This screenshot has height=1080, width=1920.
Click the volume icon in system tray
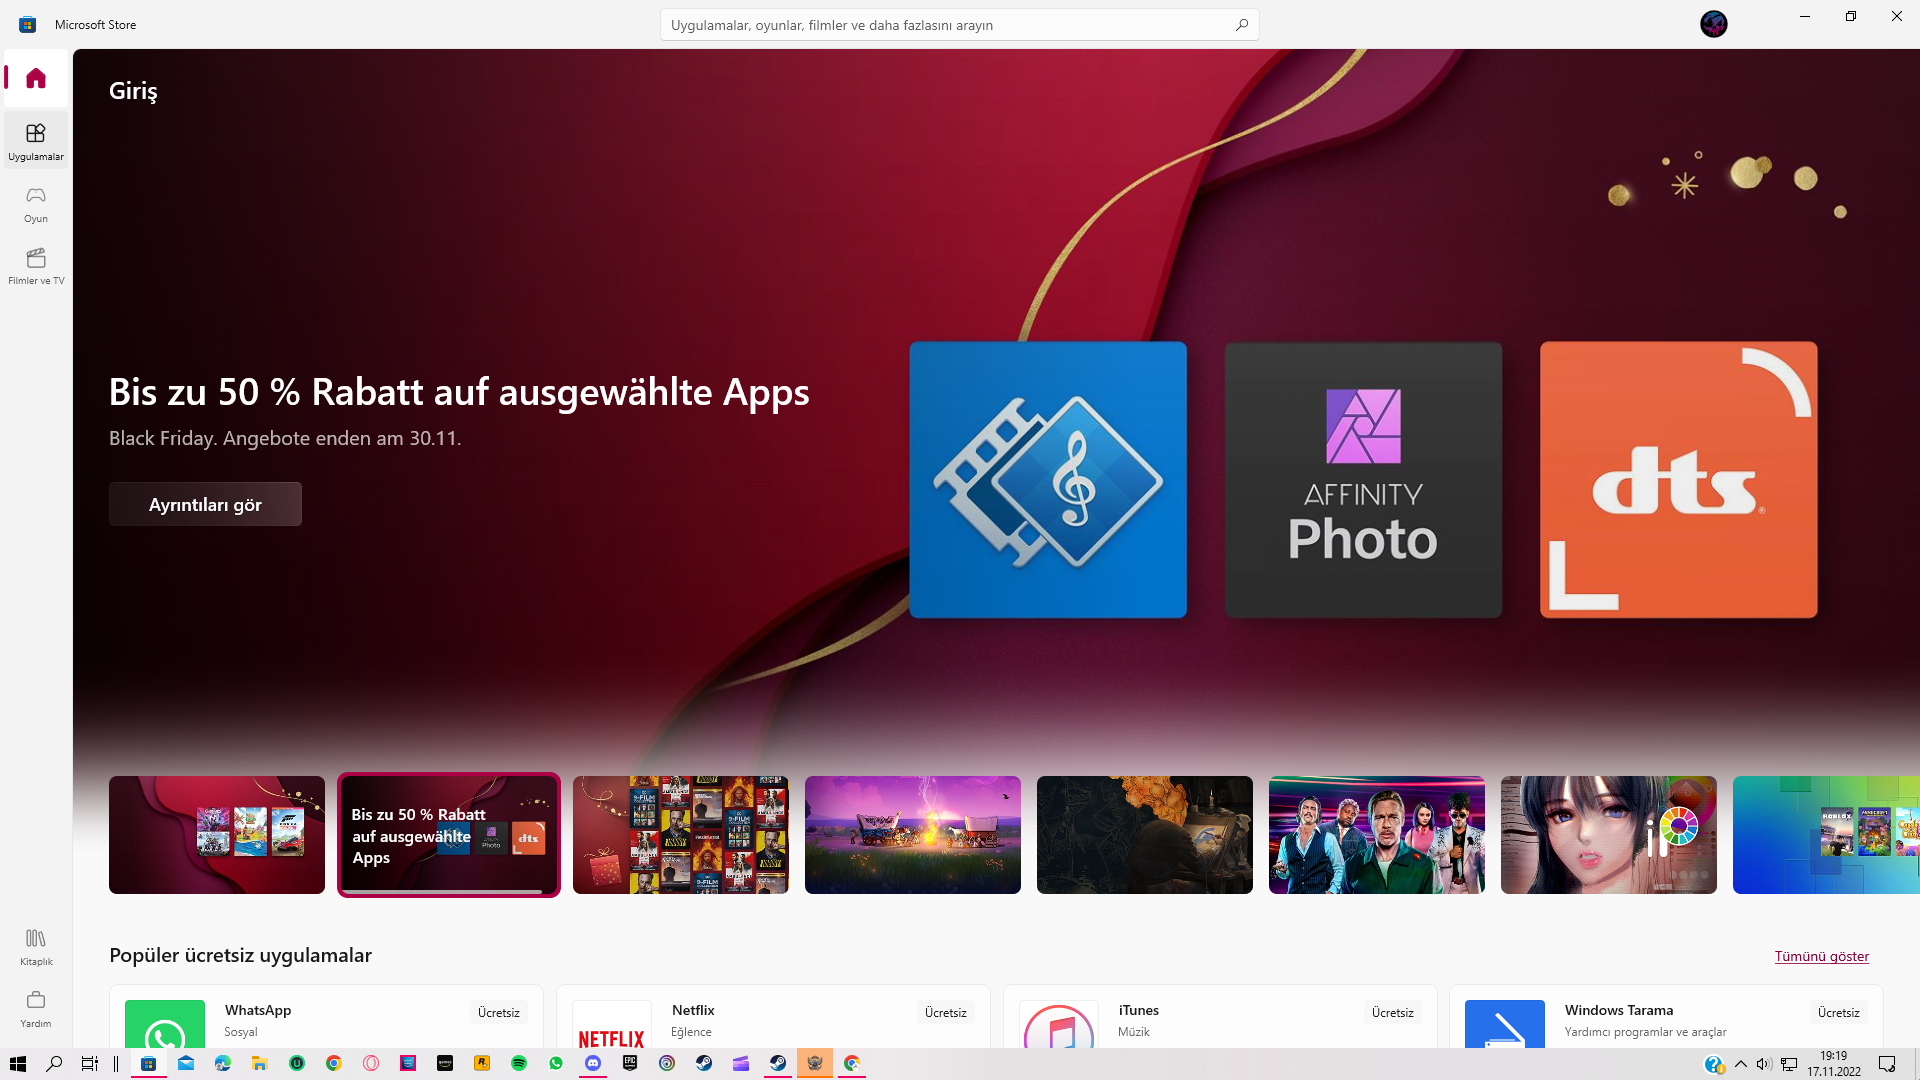pyautogui.click(x=1763, y=1064)
